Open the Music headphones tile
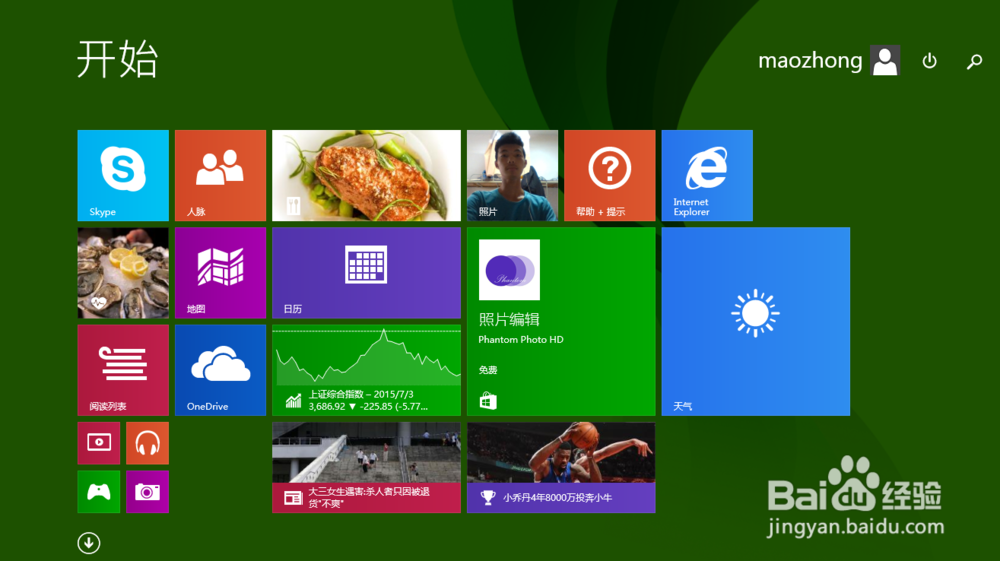Screen dimensions: 1000x561 pos(147,443)
